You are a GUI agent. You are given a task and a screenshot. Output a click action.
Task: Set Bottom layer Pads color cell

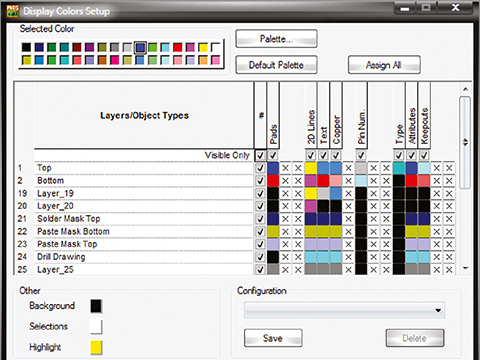pos(273,181)
